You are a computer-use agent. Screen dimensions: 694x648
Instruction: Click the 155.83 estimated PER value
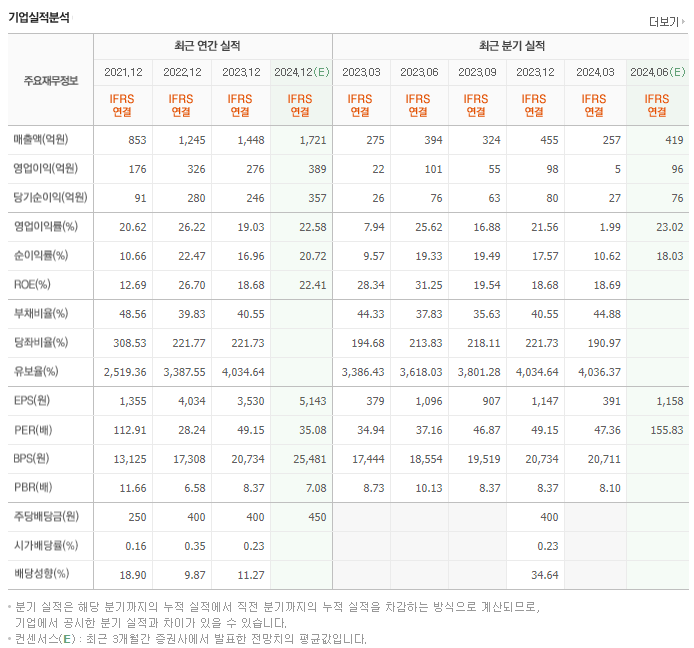[667, 430]
